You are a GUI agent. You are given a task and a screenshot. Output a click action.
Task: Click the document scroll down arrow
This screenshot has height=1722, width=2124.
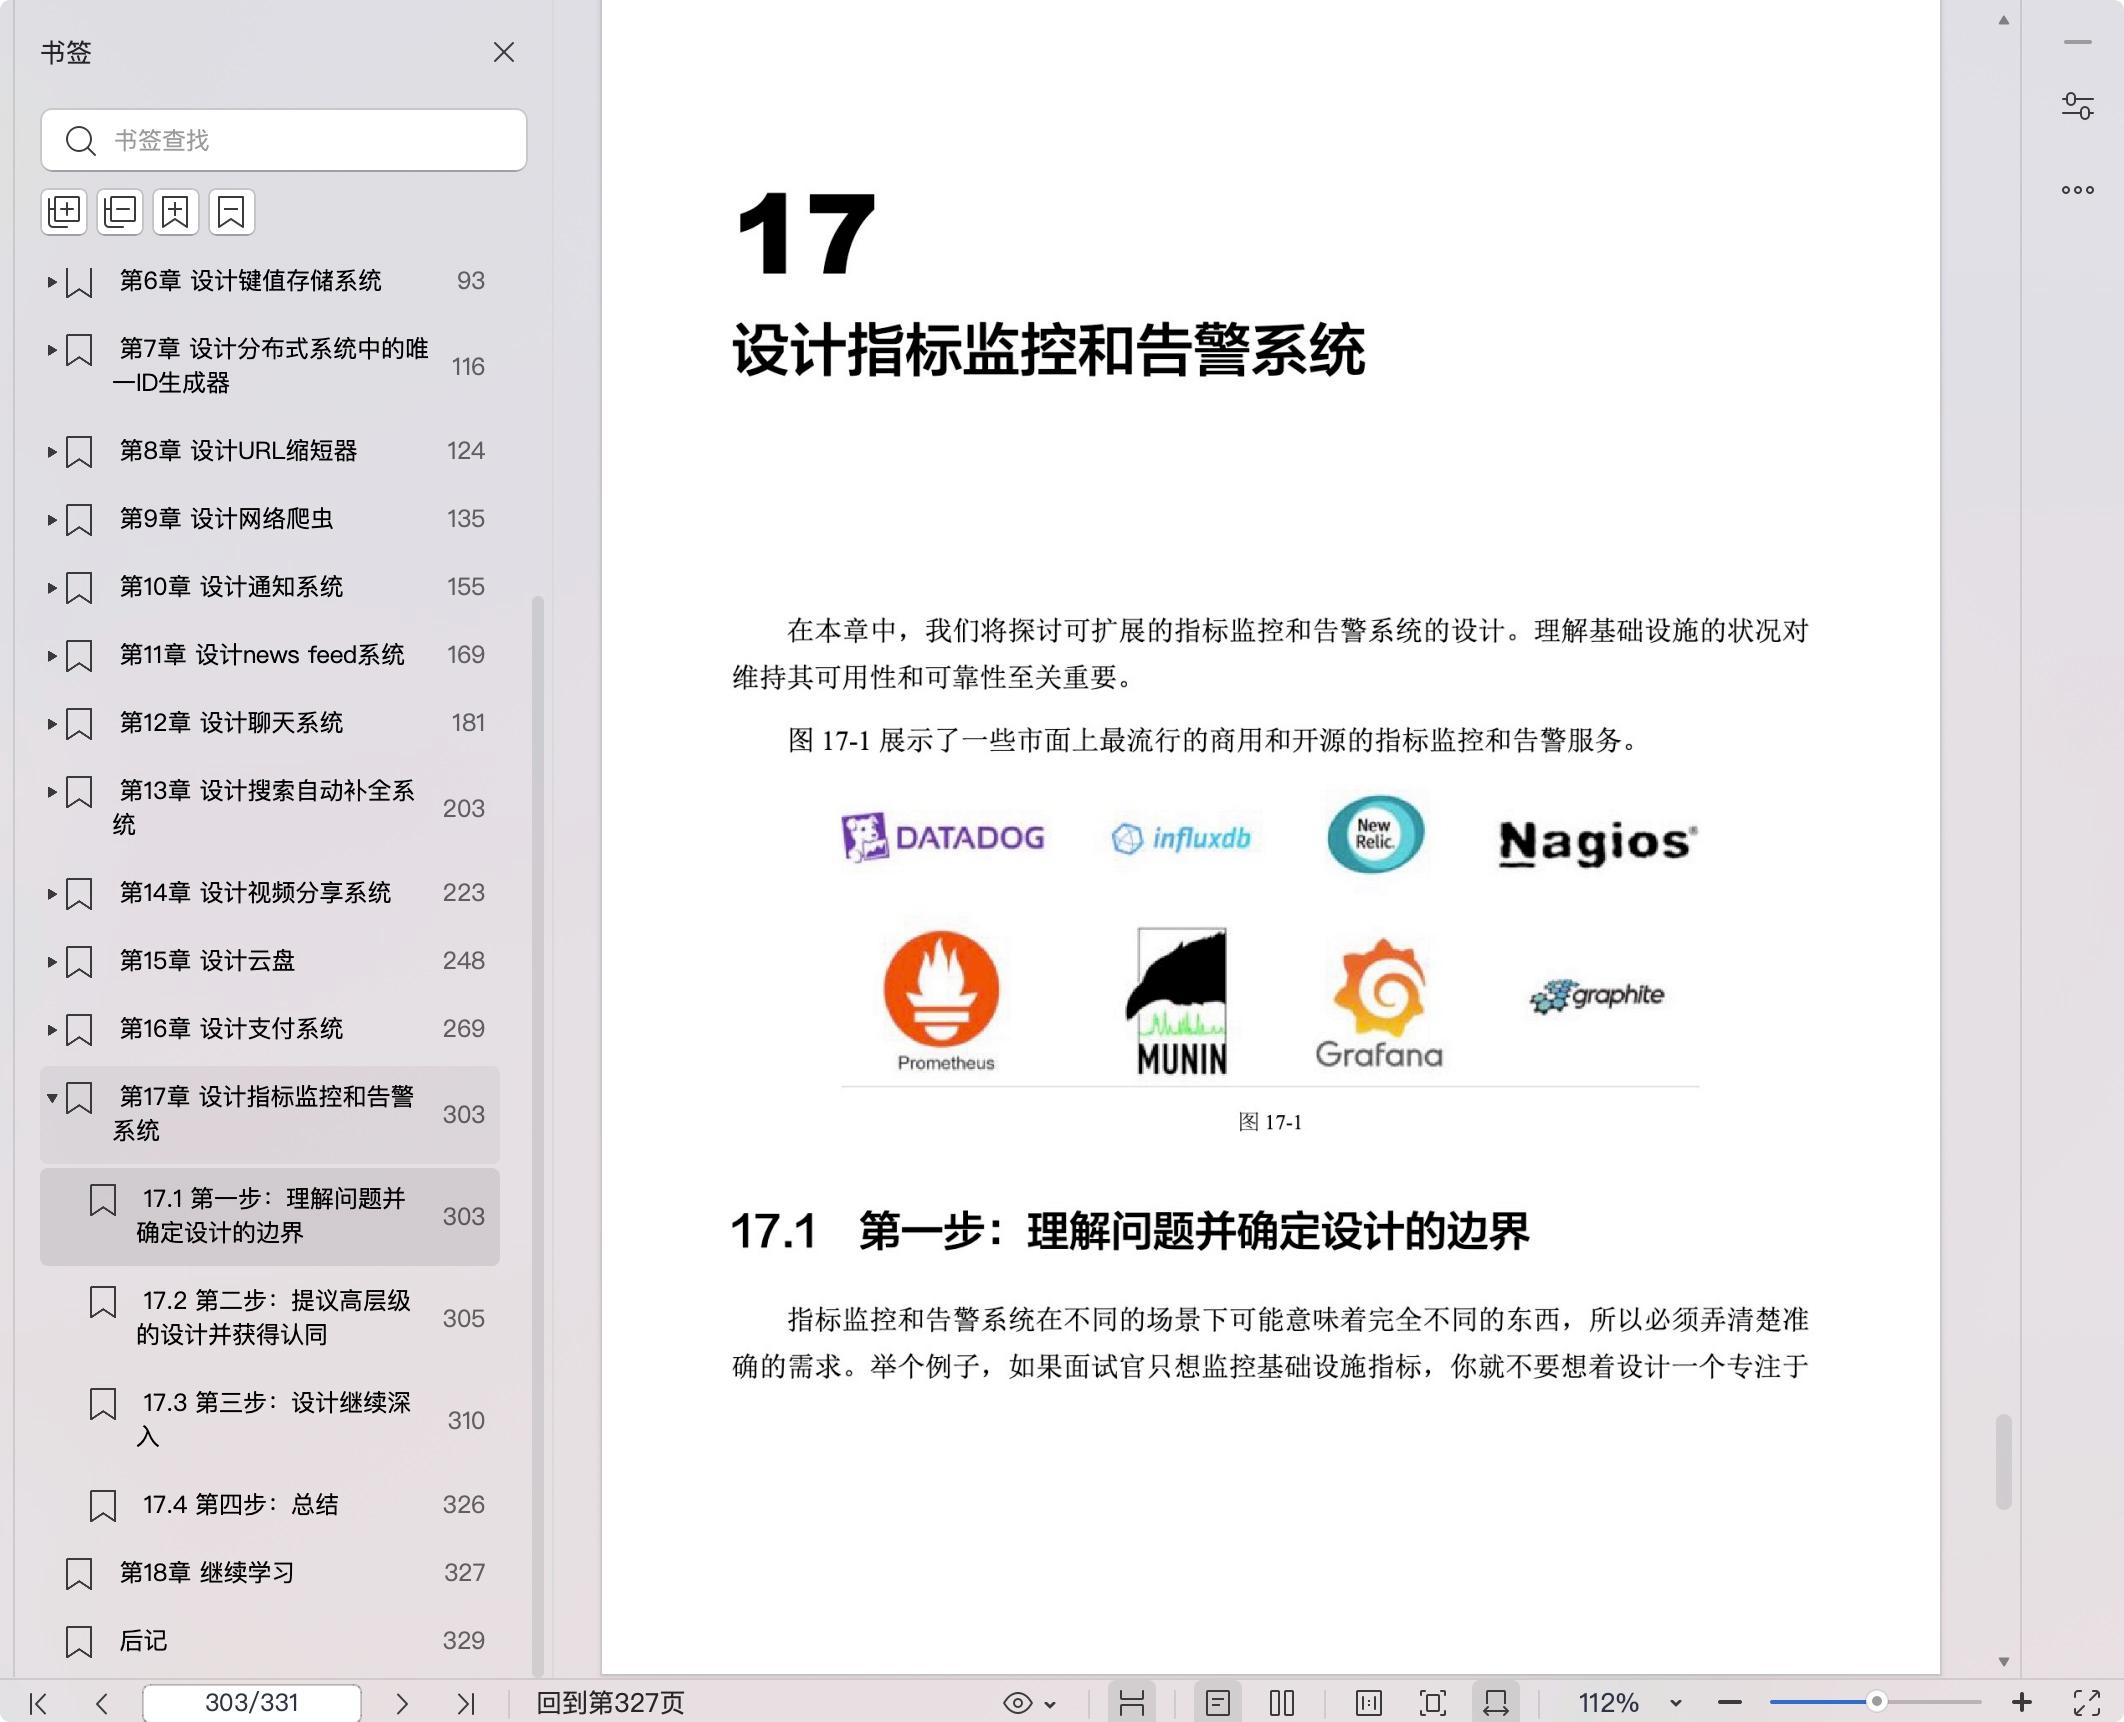pyautogui.click(x=2004, y=1662)
